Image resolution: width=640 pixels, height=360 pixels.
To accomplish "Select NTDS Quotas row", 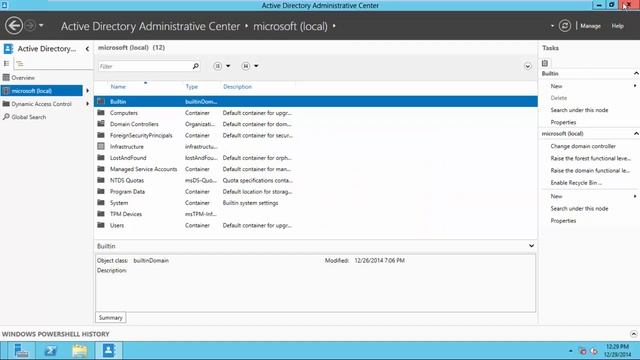I will (x=316, y=180).
